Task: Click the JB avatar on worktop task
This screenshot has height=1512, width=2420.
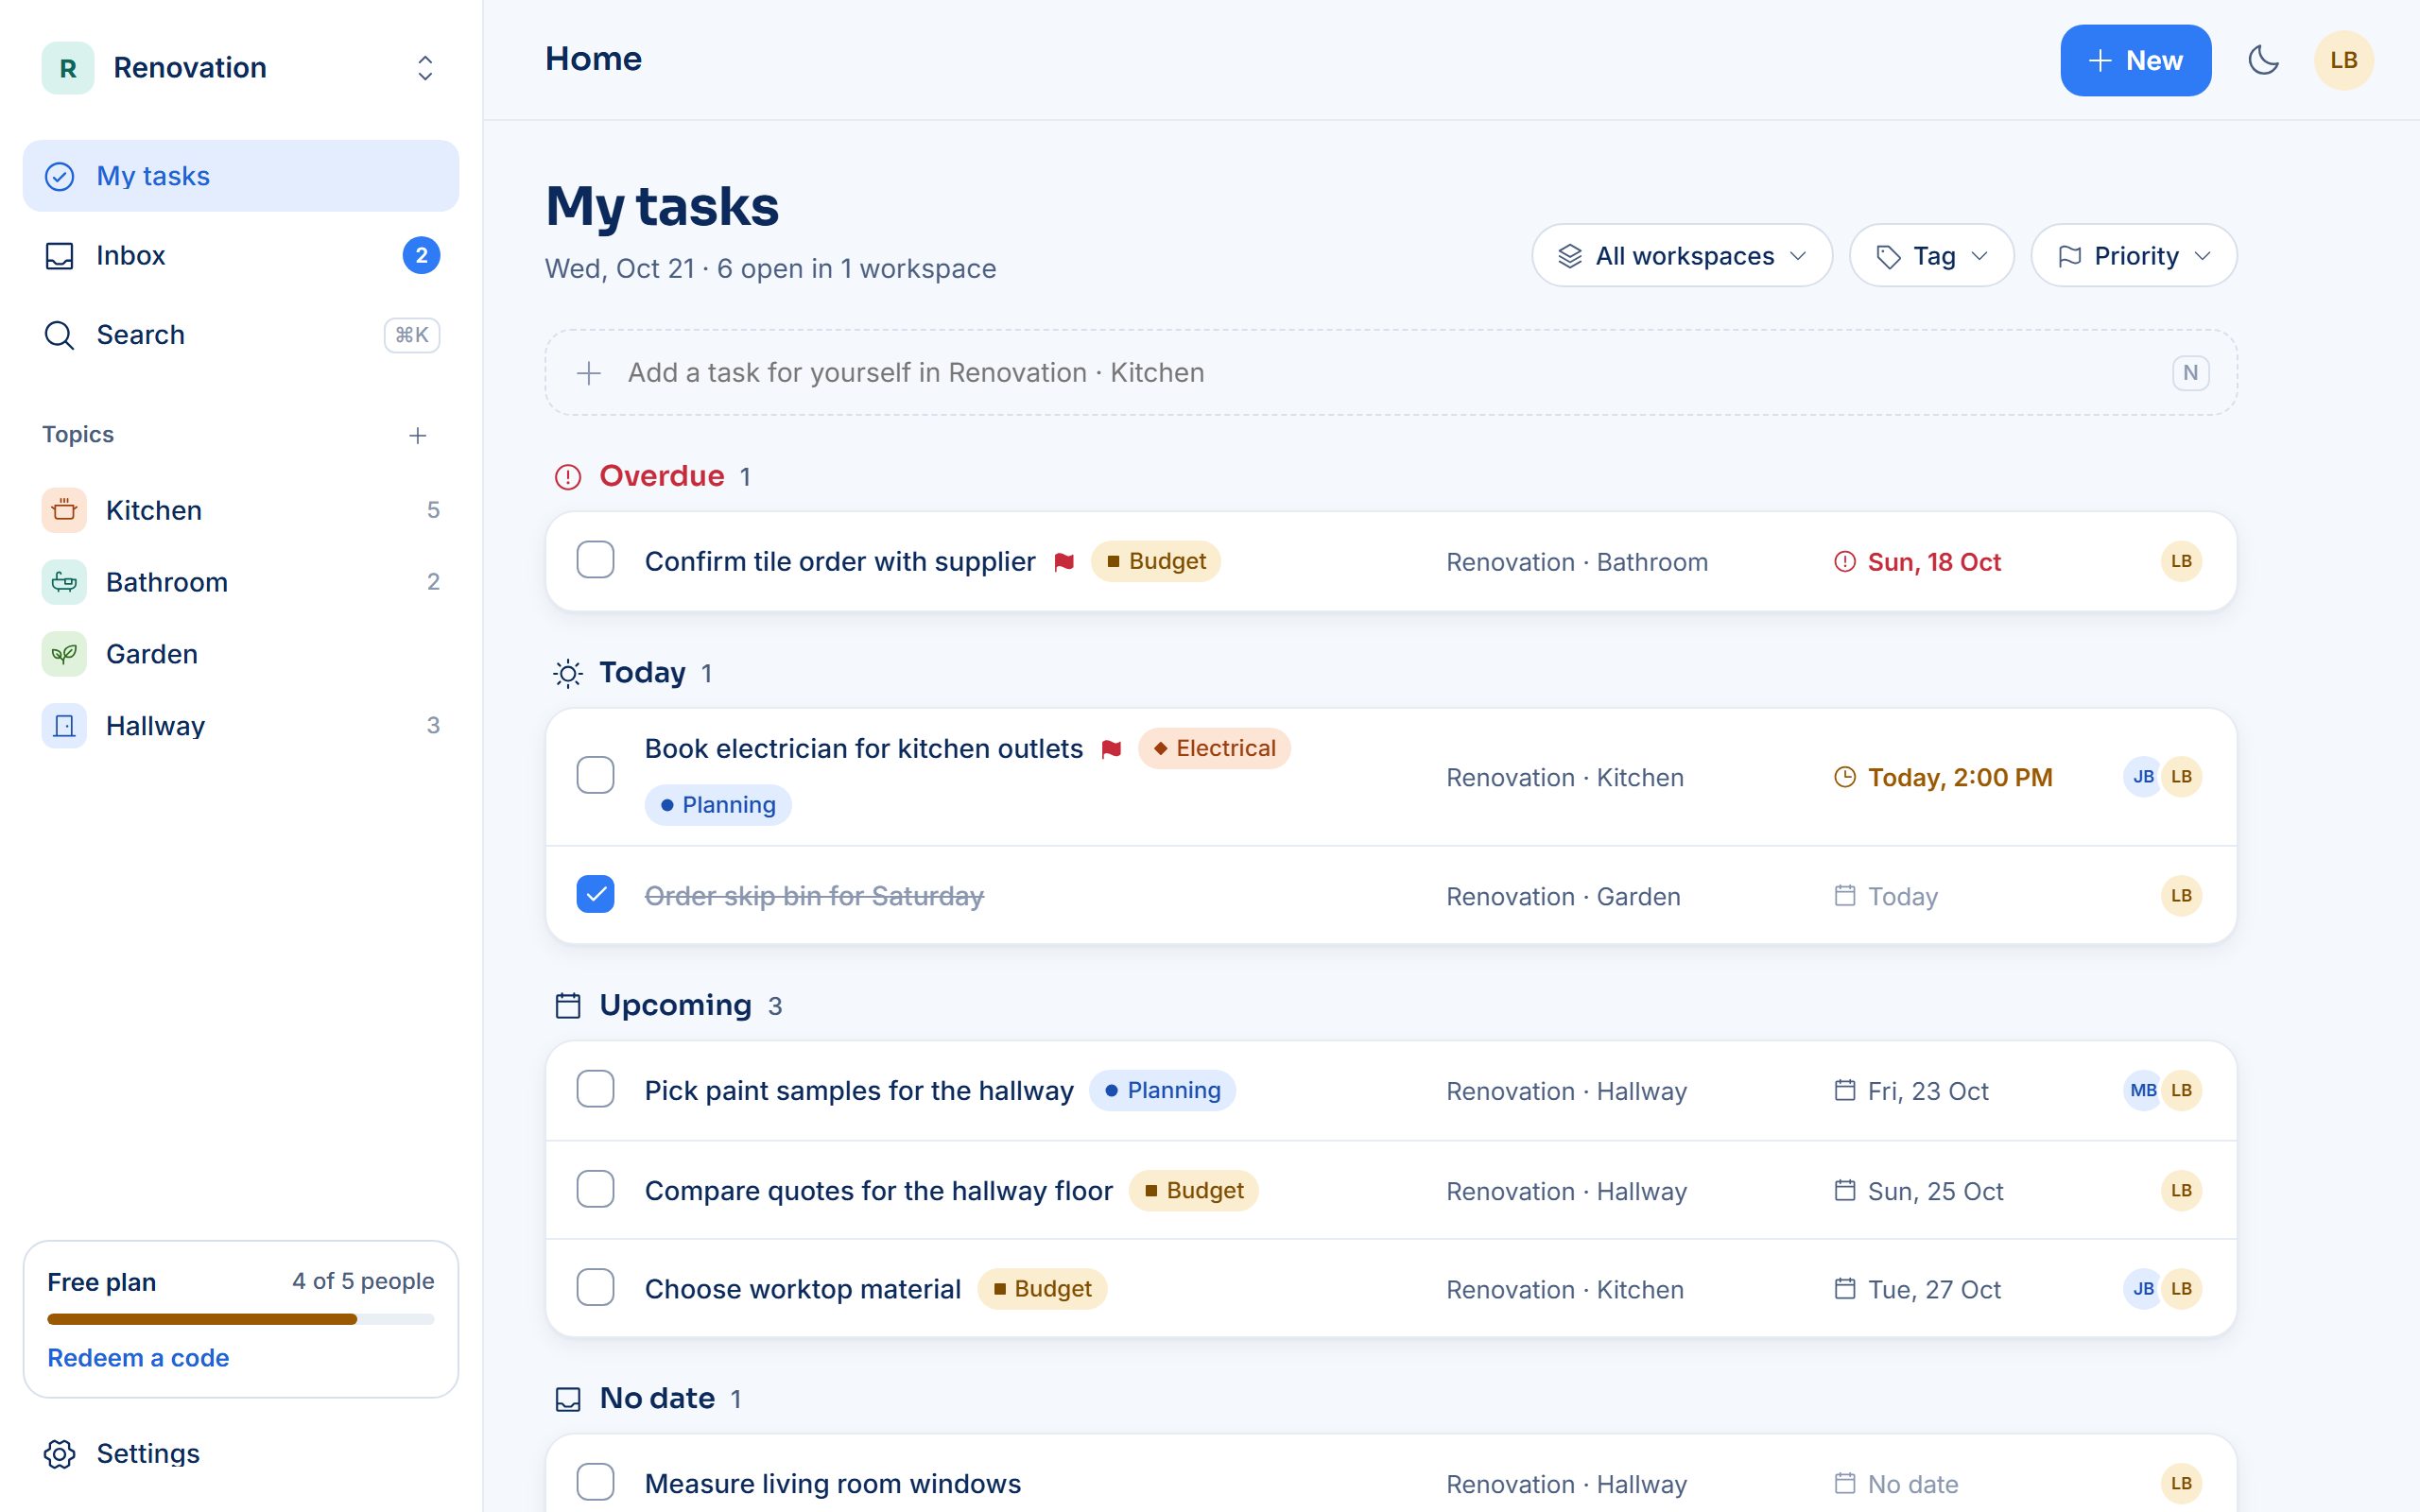Action: 2143,1289
